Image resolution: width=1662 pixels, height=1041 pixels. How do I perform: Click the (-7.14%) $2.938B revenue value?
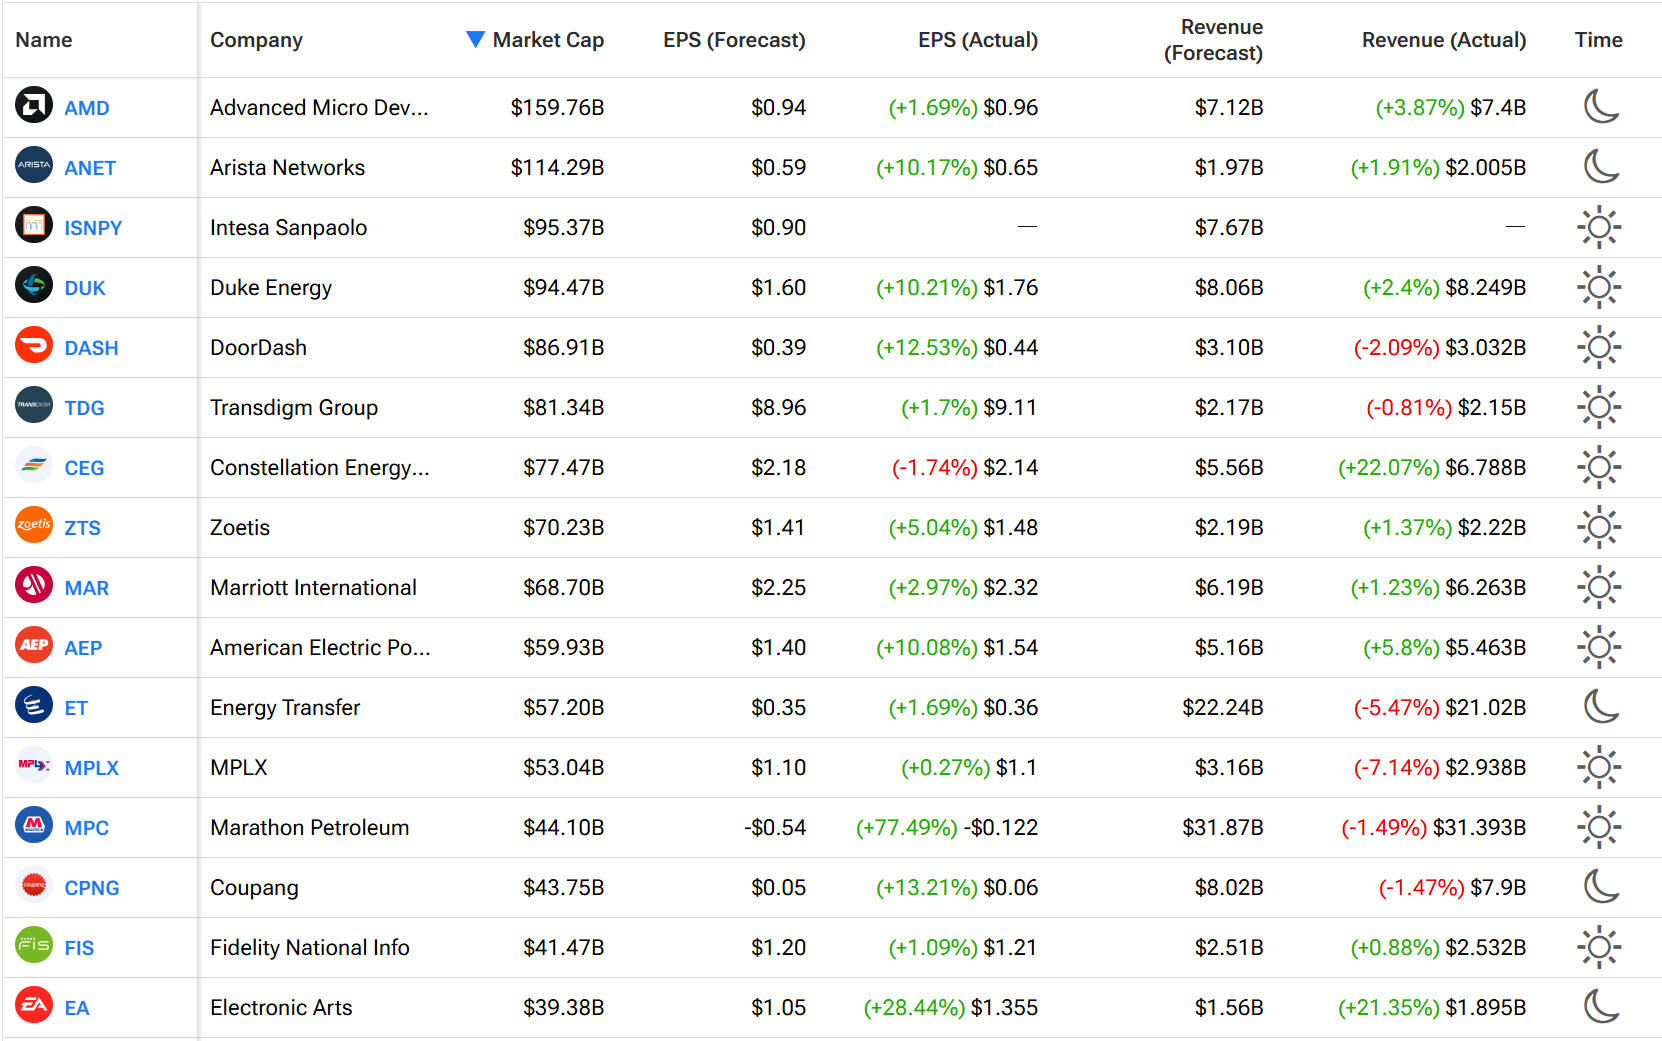(x=1440, y=767)
